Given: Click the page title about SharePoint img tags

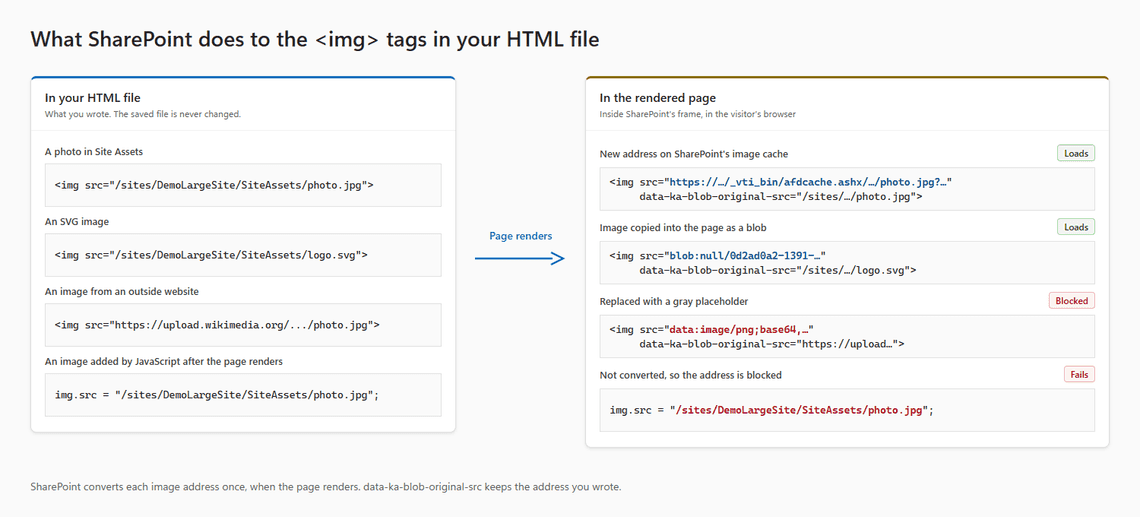Looking at the screenshot, I should [315, 39].
